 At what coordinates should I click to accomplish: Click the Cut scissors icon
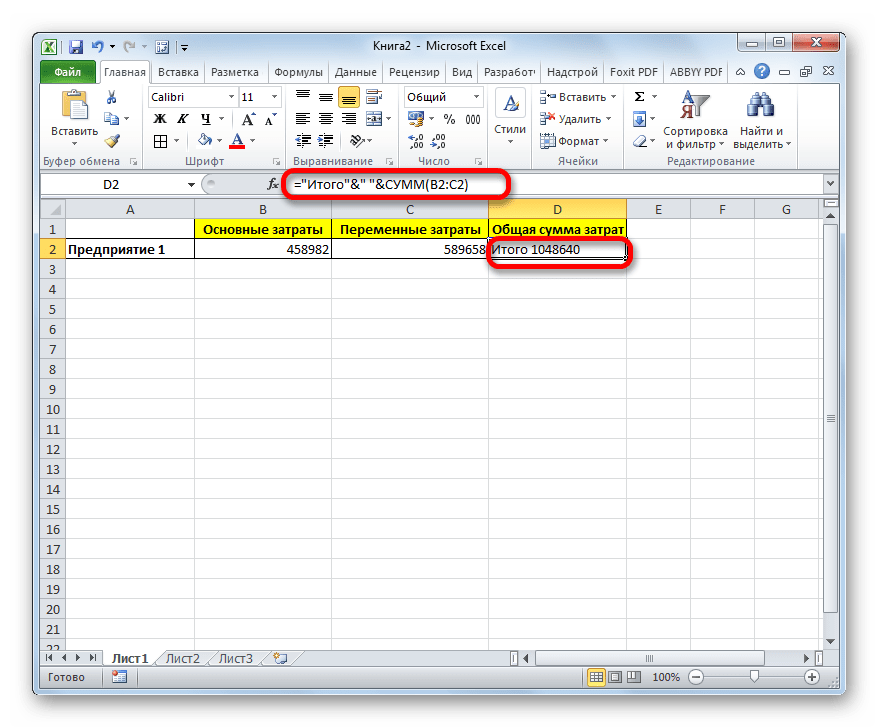click(x=112, y=97)
